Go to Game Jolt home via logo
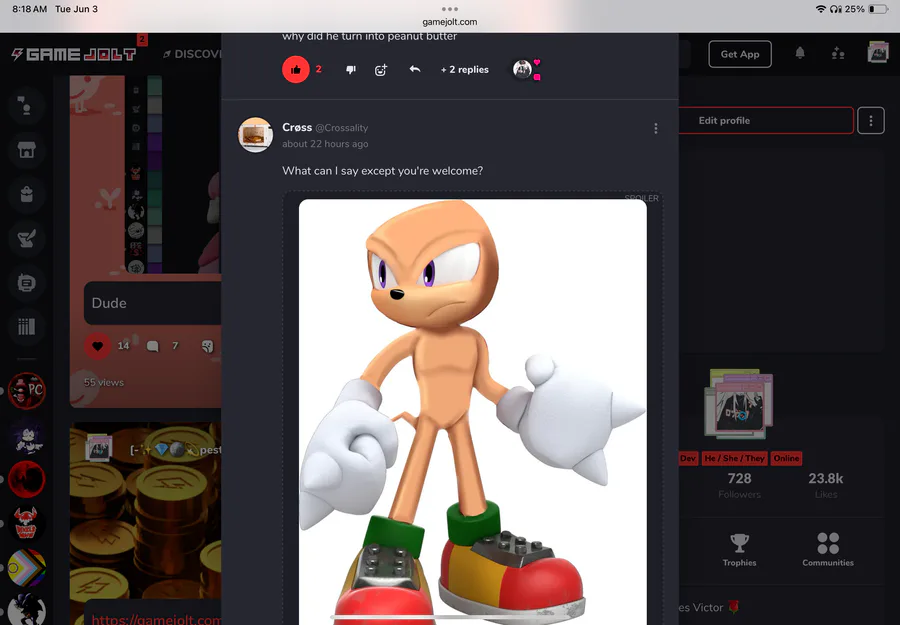The height and width of the screenshot is (625, 900). pos(74,55)
